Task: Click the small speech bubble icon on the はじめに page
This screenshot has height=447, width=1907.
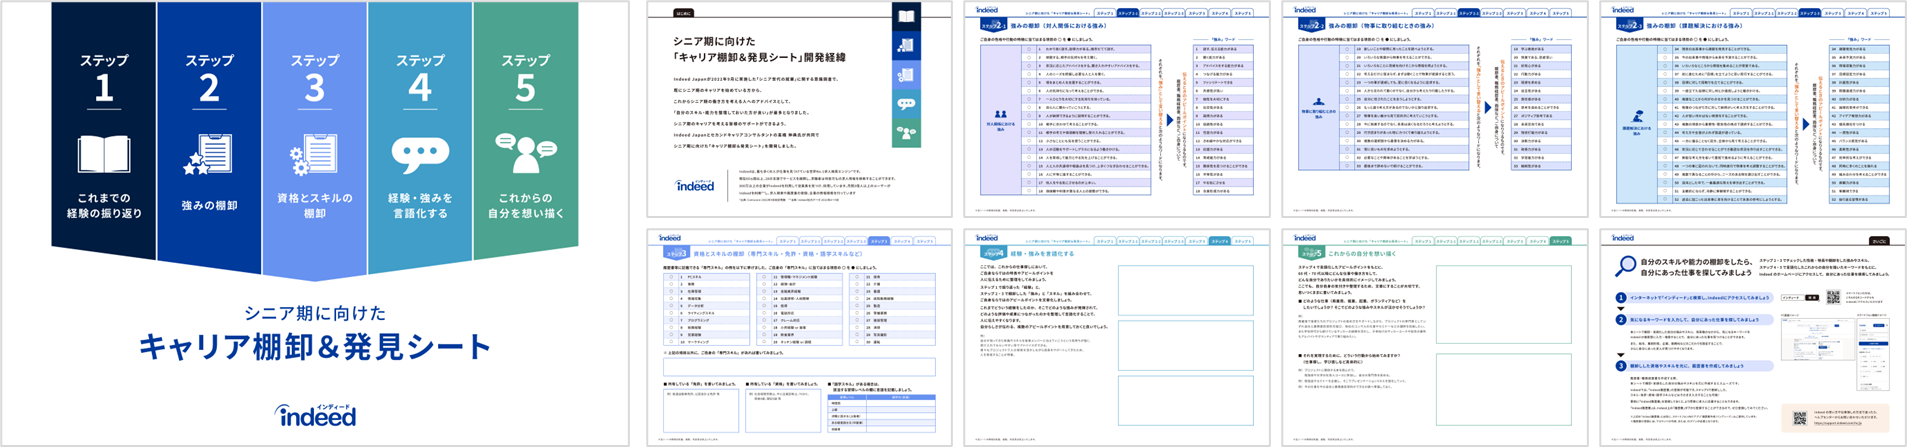Action: (906, 103)
